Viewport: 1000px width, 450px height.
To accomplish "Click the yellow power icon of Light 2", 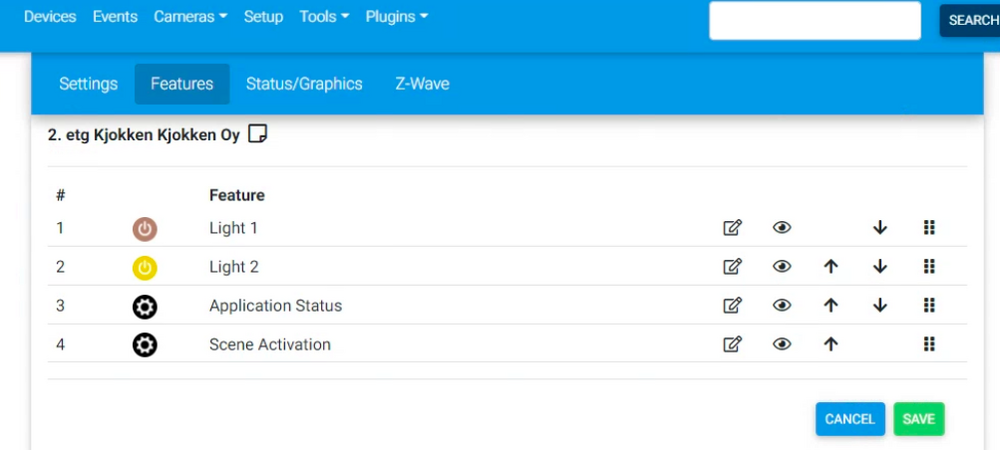I will click(x=145, y=268).
